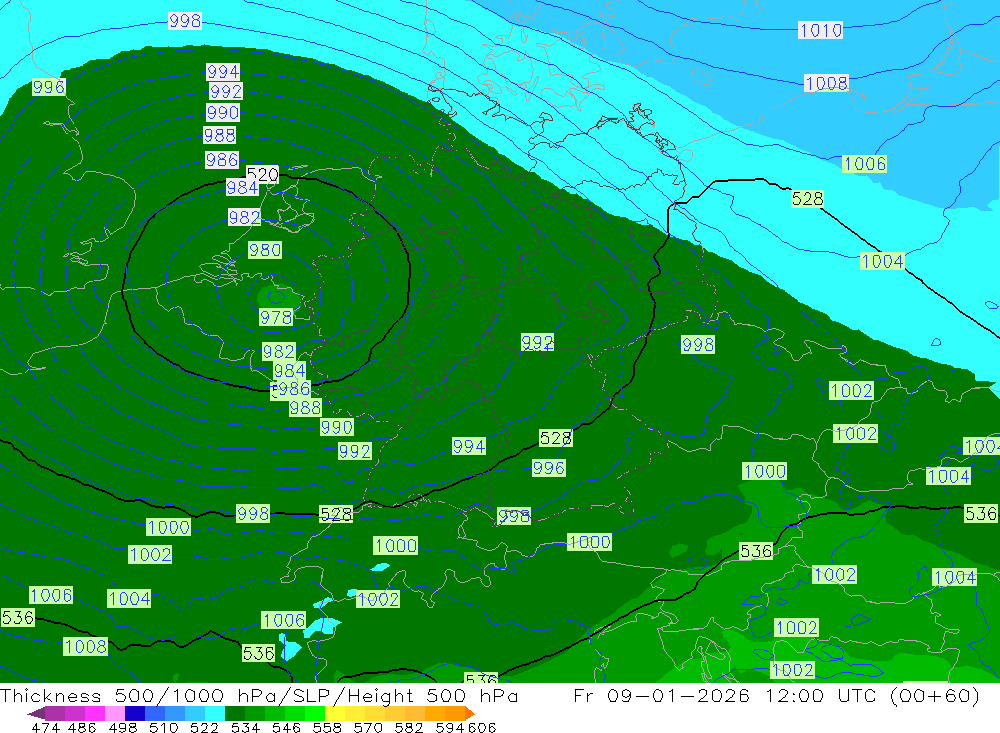
Task: Select the 606 legend value
Action: (482, 727)
